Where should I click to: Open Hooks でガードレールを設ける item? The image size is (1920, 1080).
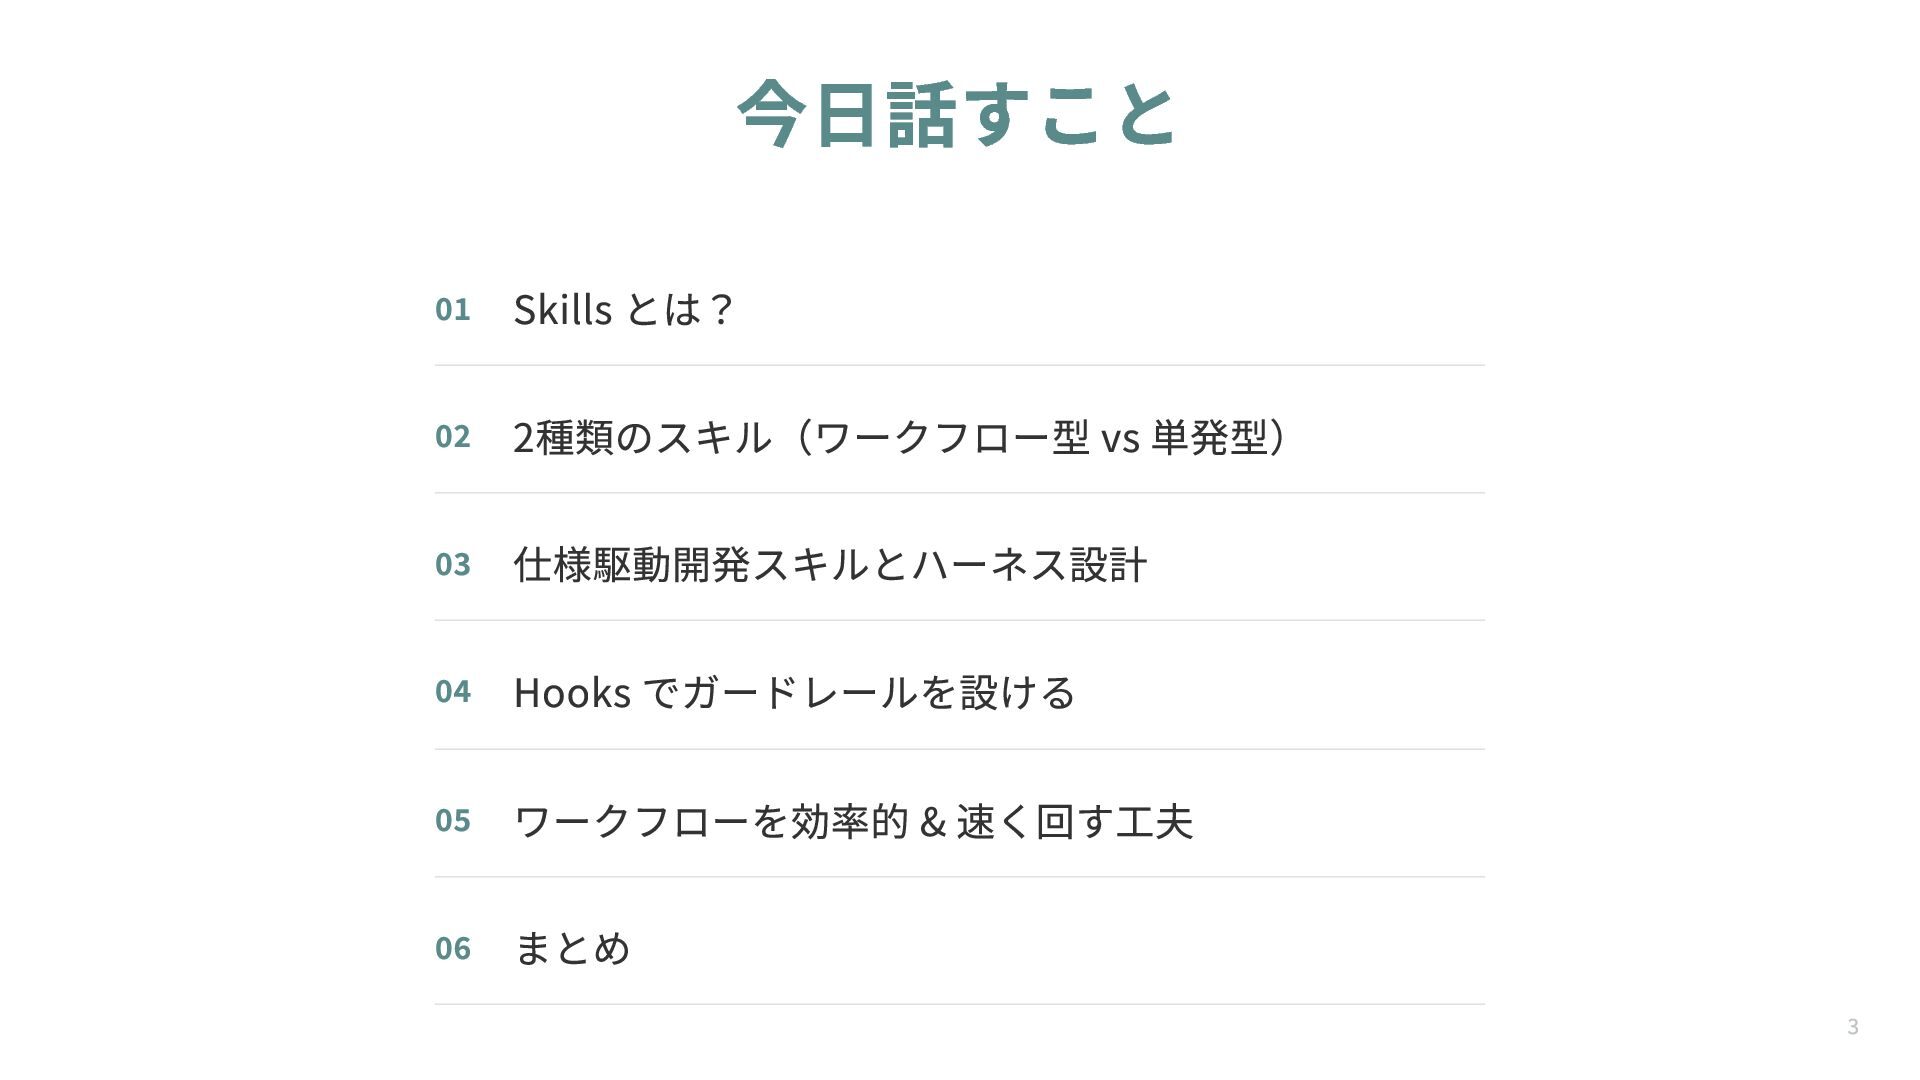pyautogui.click(x=794, y=692)
